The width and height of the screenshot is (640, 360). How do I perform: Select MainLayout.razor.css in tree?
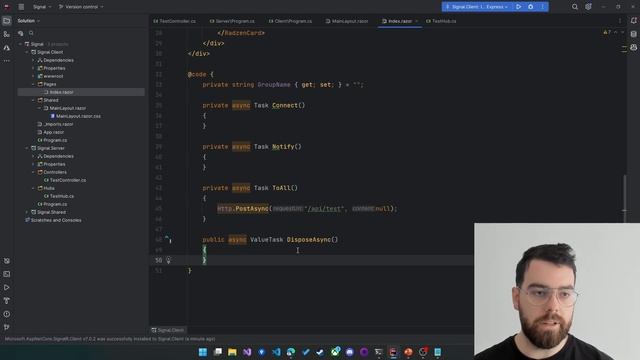(x=76, y=116)
